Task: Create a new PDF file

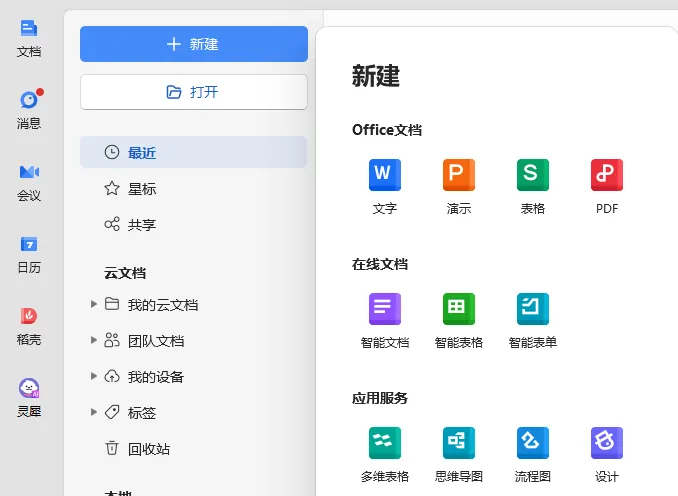Action: tap(607, 187)
